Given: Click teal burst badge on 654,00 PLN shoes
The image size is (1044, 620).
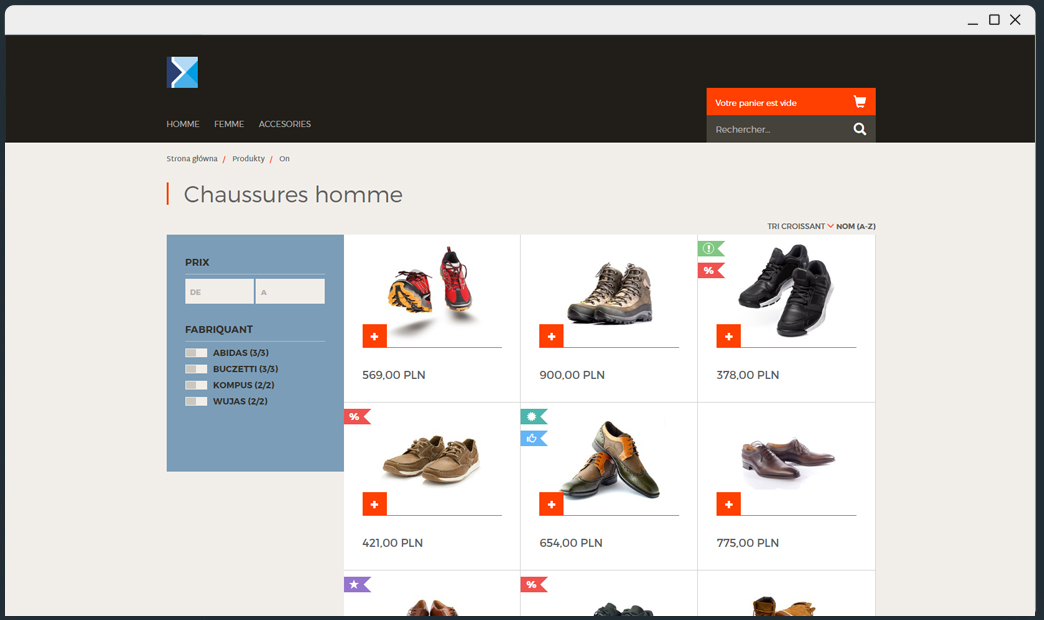Looking at the screenshot, I should [x=533, y=417].
